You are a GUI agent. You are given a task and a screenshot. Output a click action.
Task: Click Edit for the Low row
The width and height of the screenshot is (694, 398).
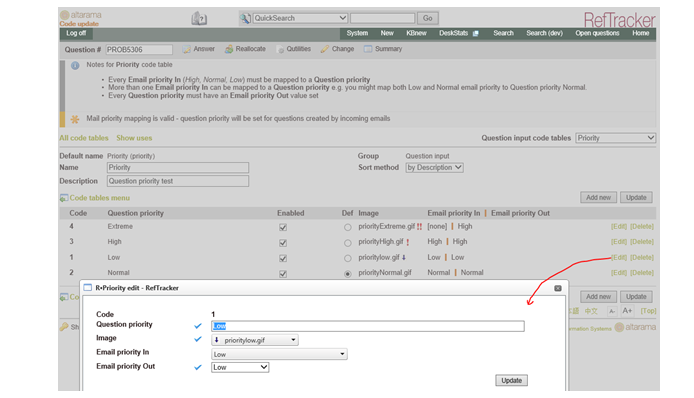(x=619, y=258)
